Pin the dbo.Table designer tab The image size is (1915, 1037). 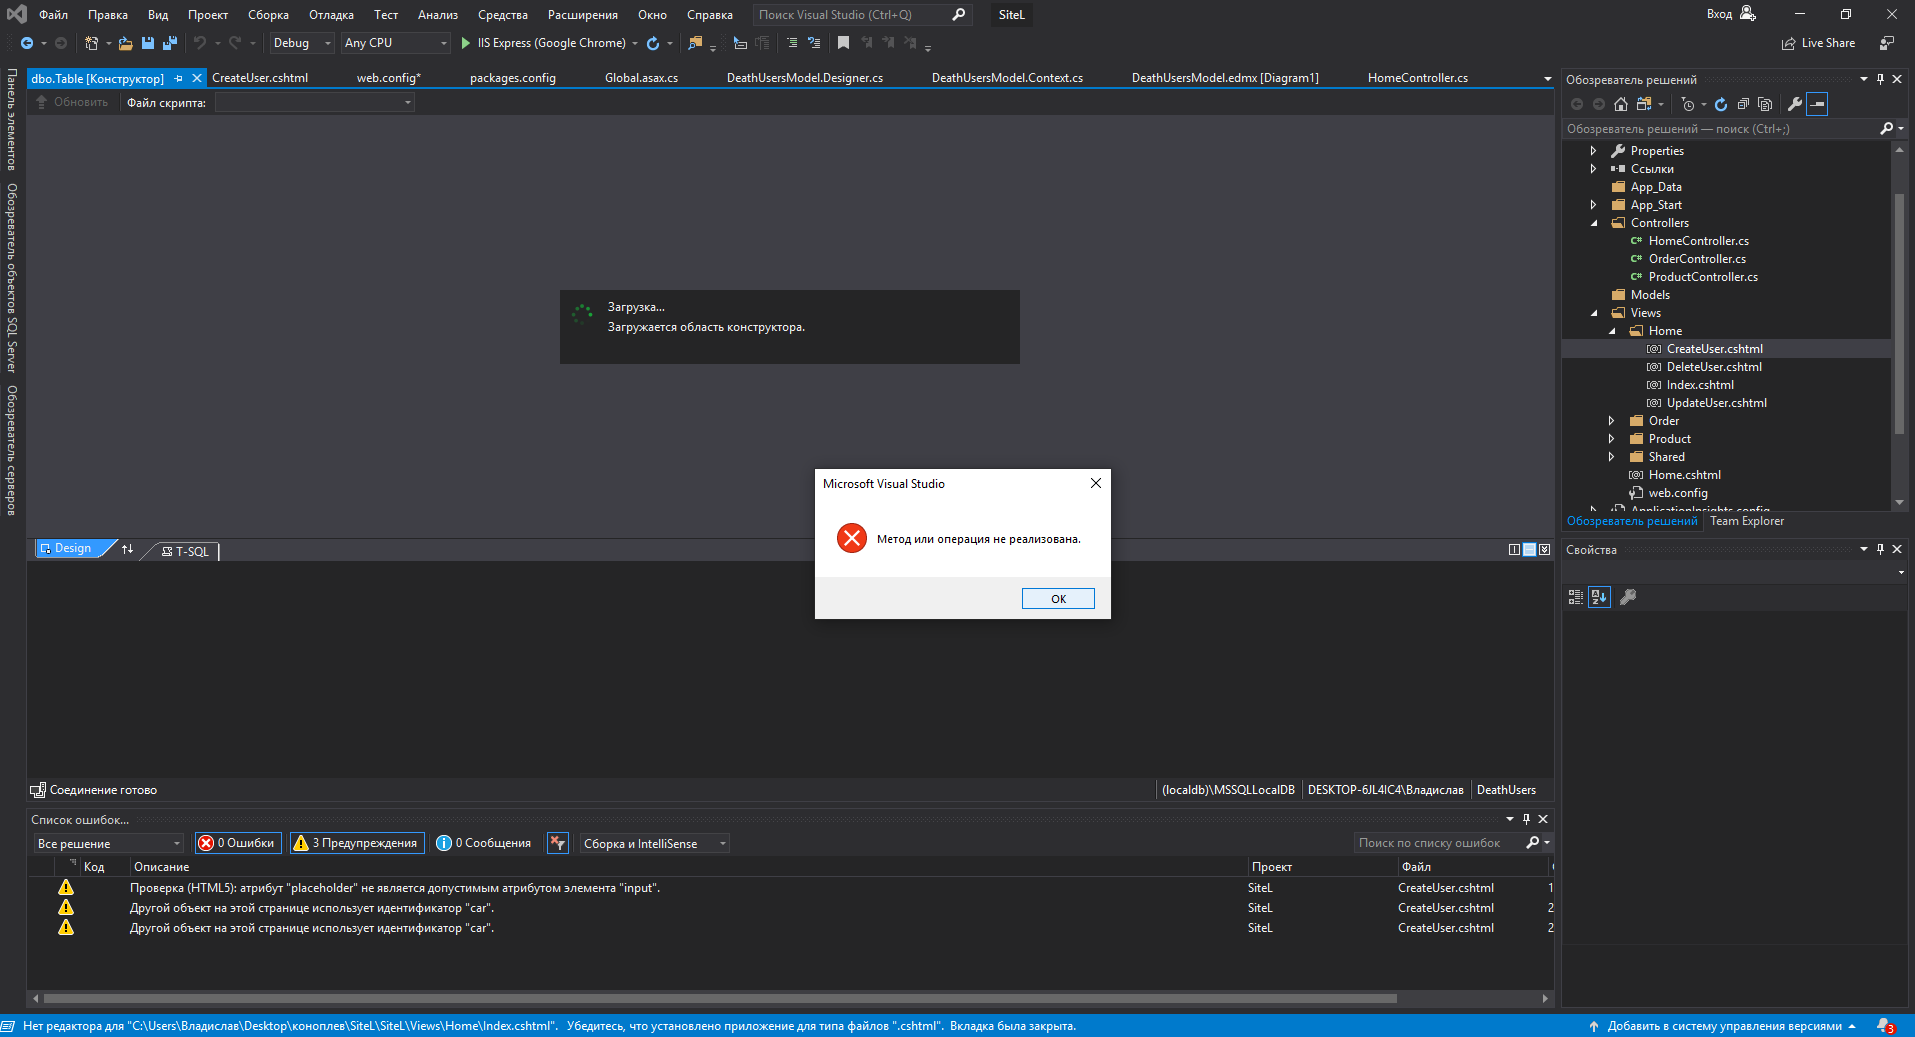(179, 78)
